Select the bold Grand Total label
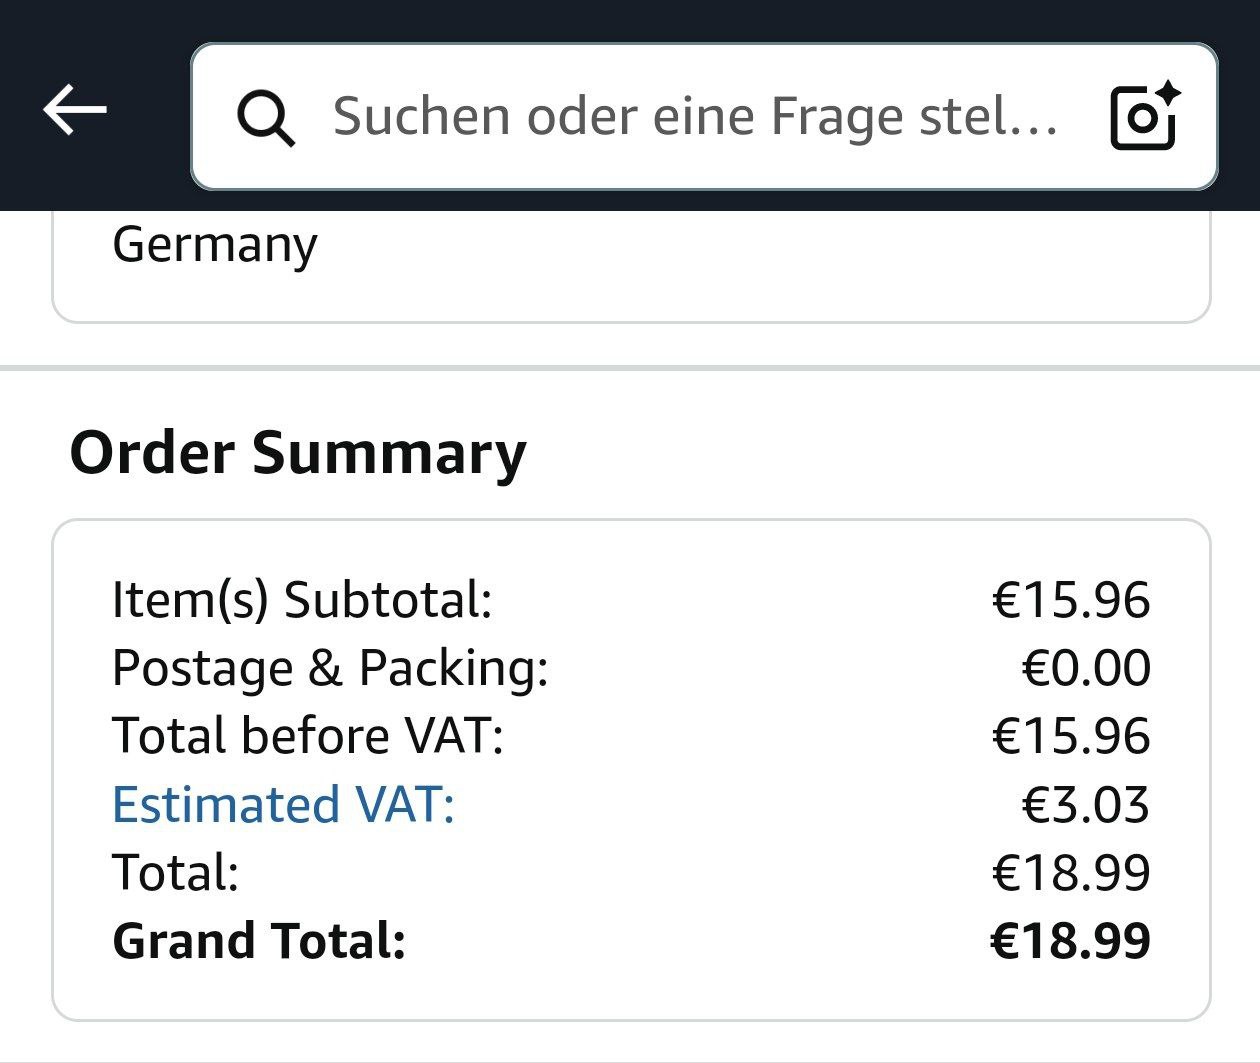 (x=259, y=941)
